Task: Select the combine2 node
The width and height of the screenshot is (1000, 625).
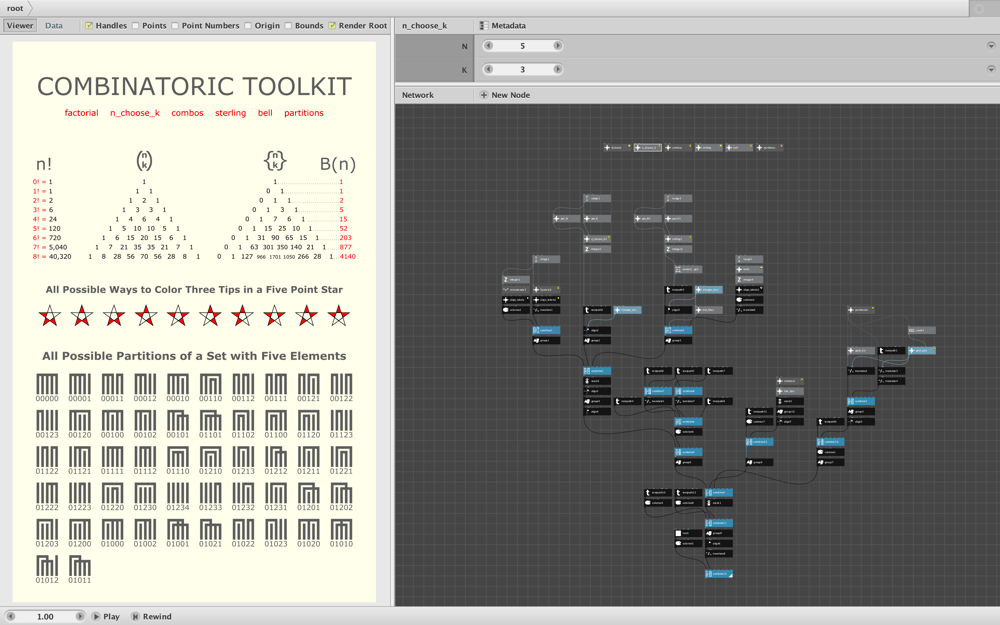Action: coord(598,371)
